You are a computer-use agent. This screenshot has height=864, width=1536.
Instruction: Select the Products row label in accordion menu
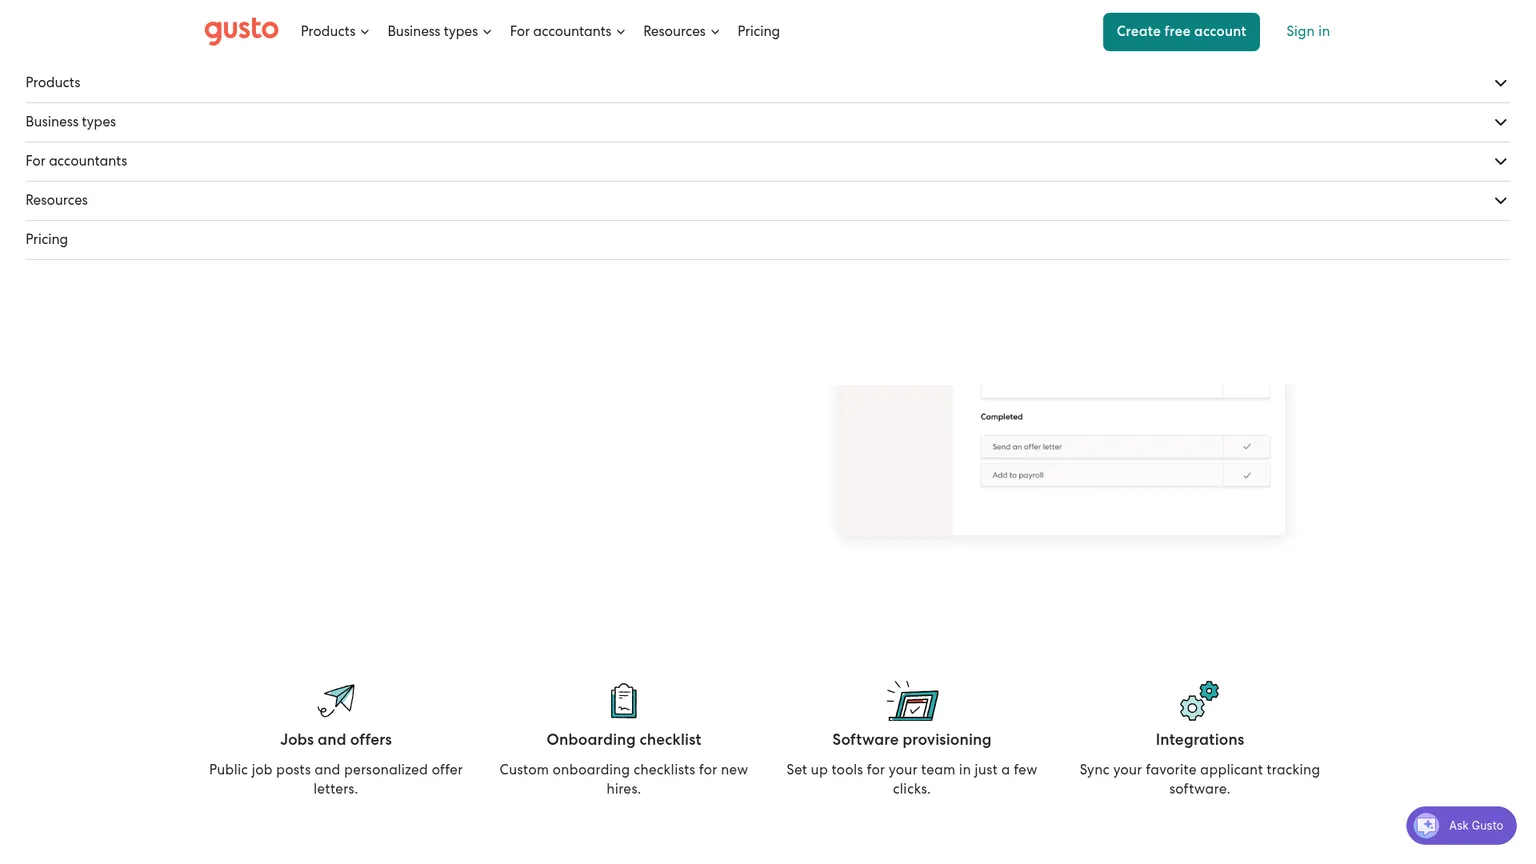(x=53, y=83)
